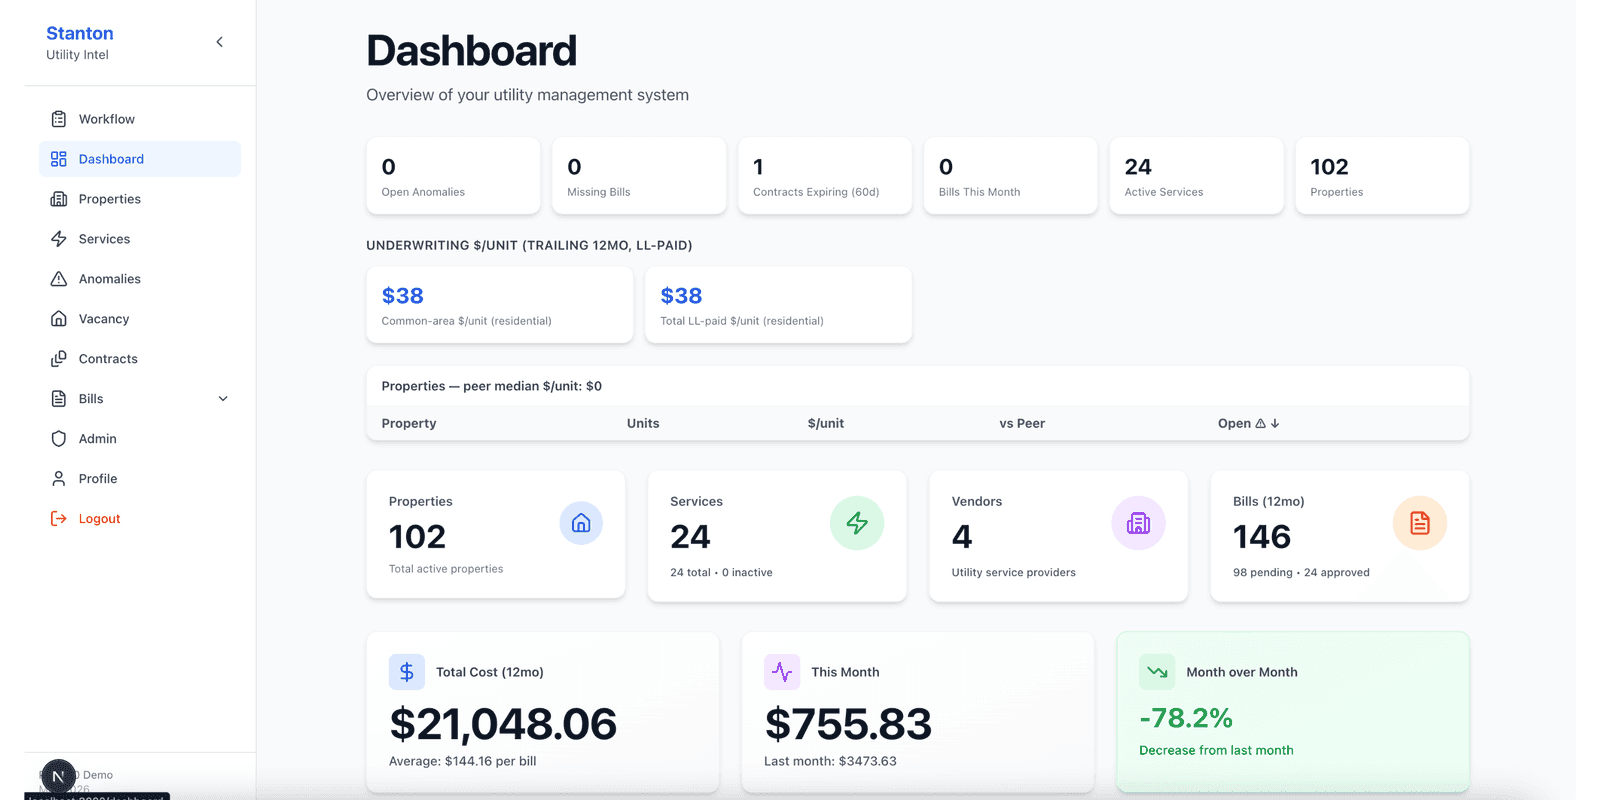Open the Missing Bills stat card

coord(639,176)
